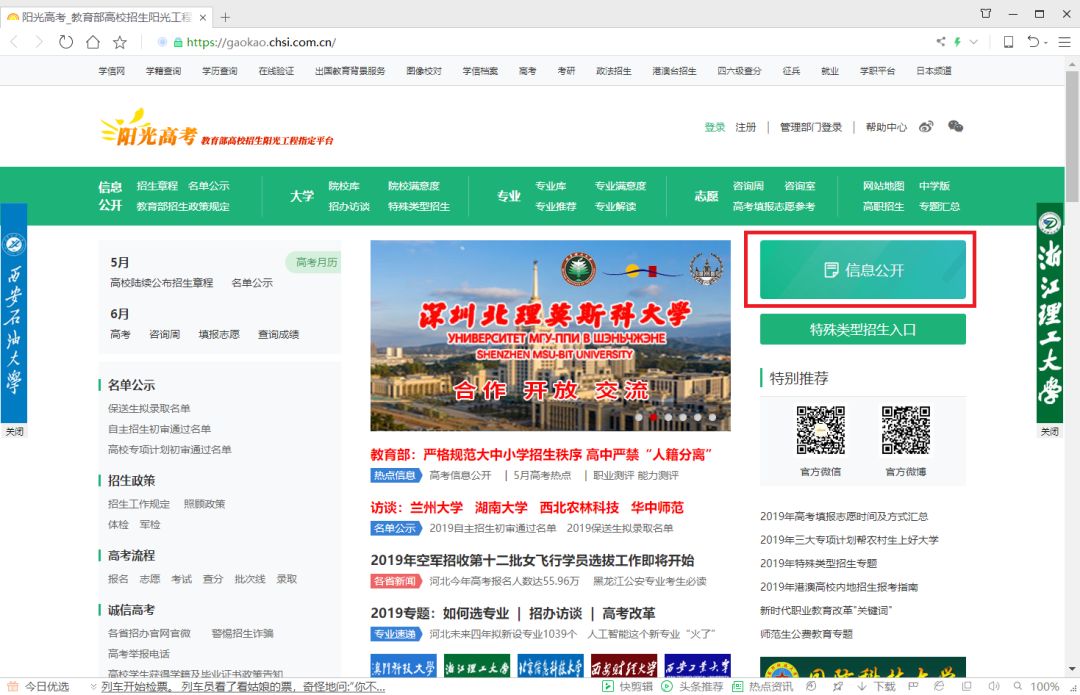
Task: Open 2019年高考填报志愿时间及方式汇总 link
Action: point(844,517)
